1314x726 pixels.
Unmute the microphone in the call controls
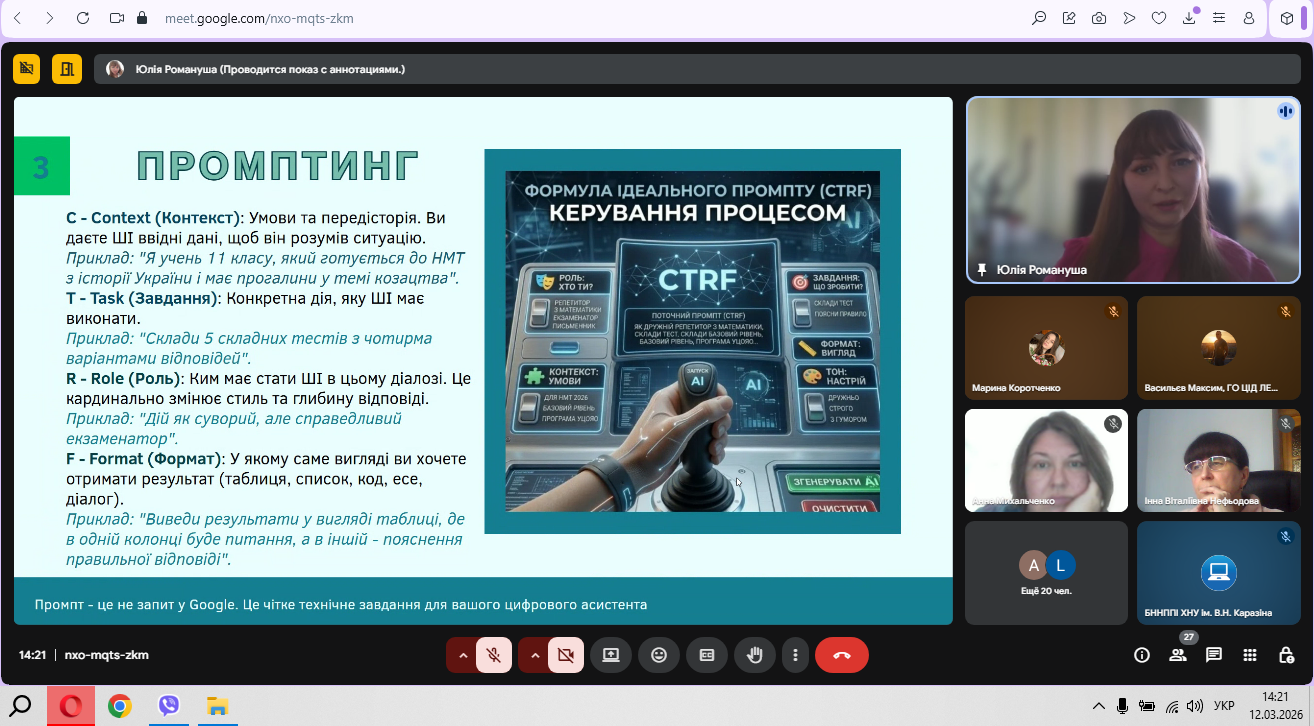coord(493,655)
